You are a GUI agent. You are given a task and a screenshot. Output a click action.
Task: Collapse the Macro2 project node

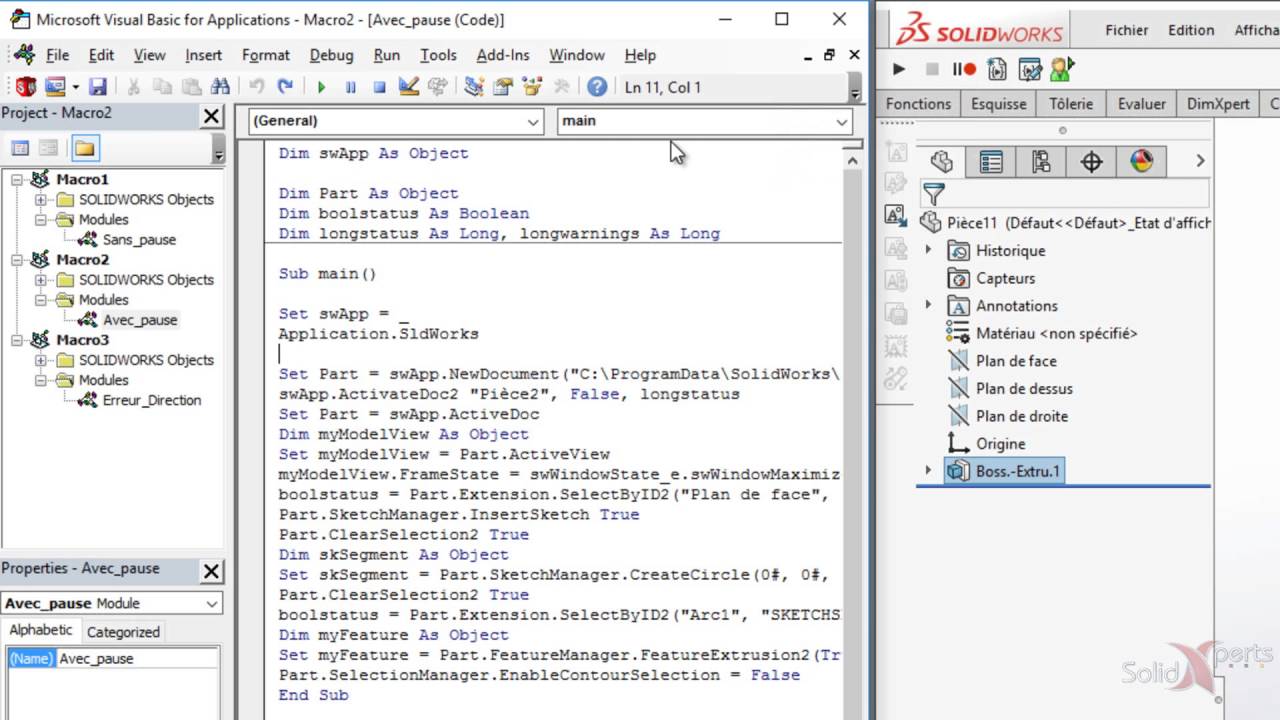point(16,260)
